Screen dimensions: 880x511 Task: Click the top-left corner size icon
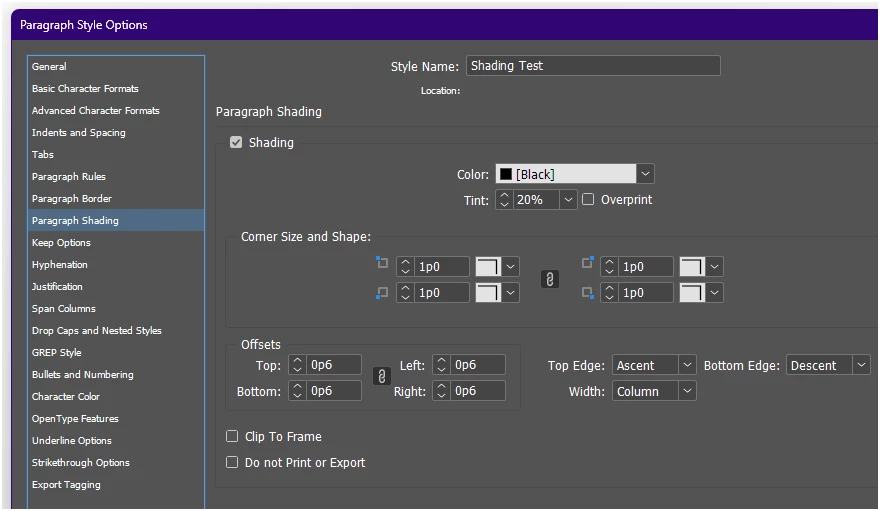click(382, 263)
